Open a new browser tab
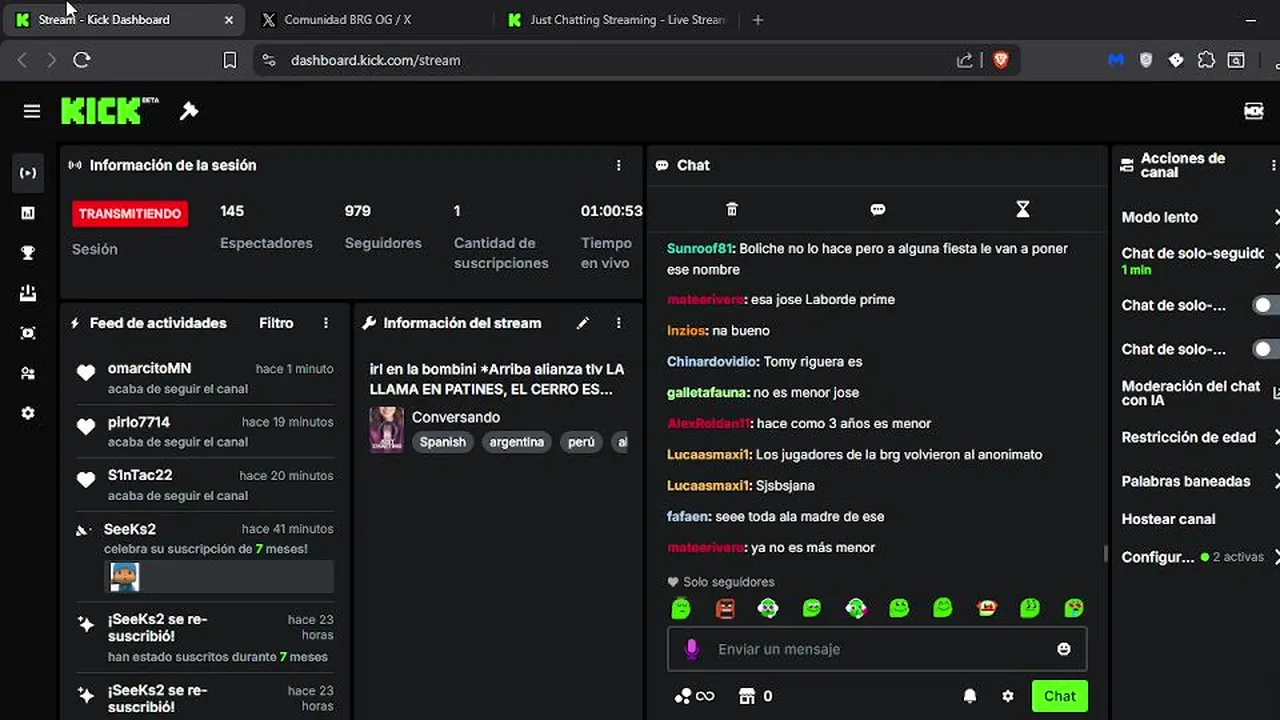 click(757, 20)
